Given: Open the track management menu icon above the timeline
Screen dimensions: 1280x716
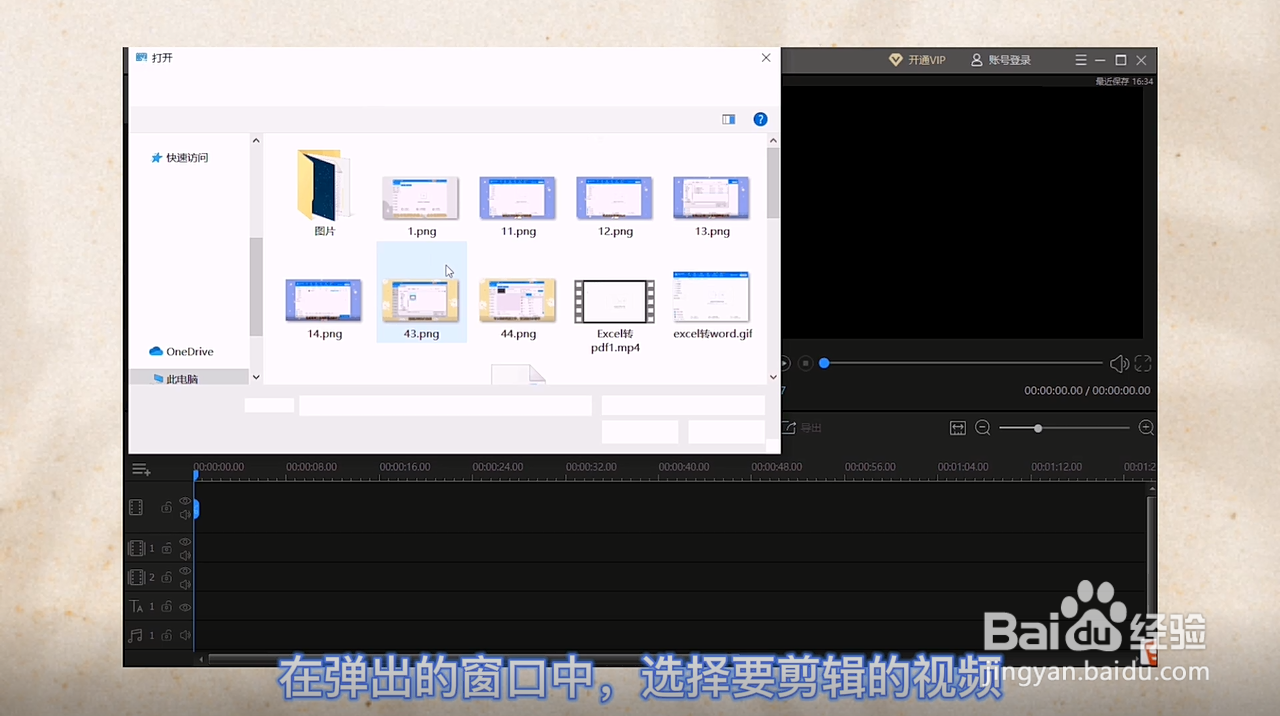Looking at the screenshot, I should click(x=141, y=468).
